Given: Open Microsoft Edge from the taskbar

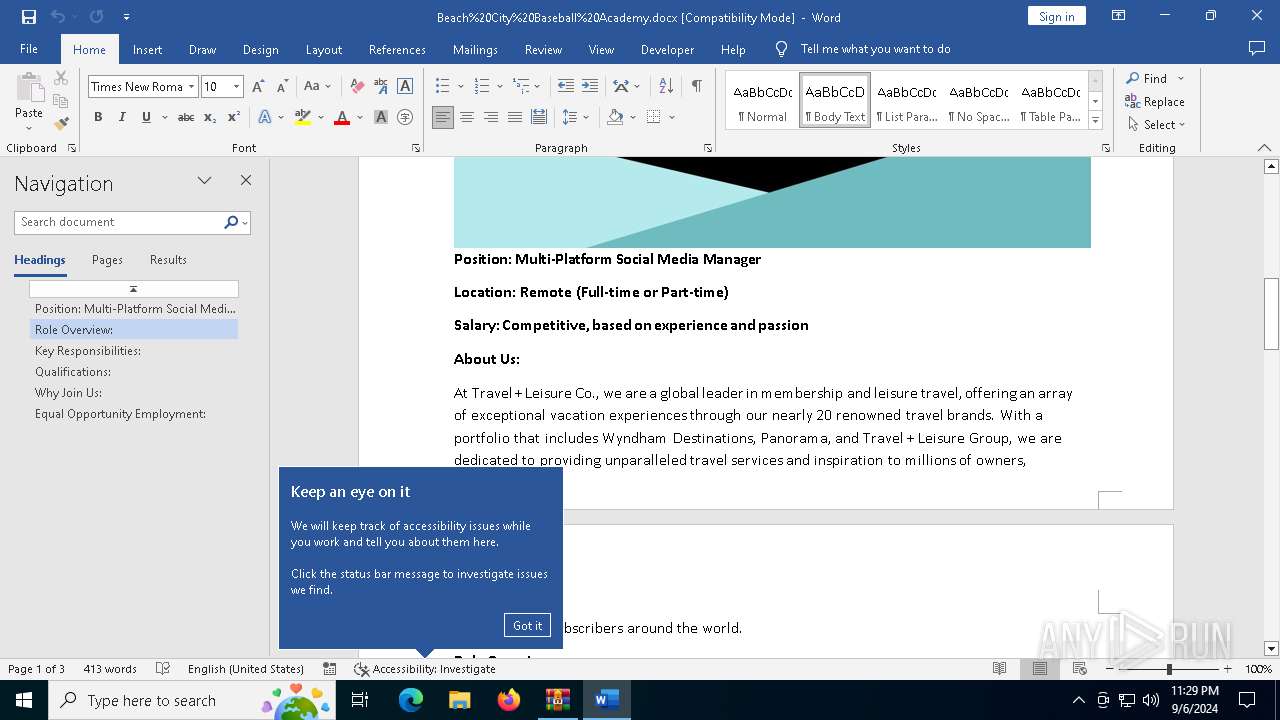Looking at the screenshot, I should [411, 700].
